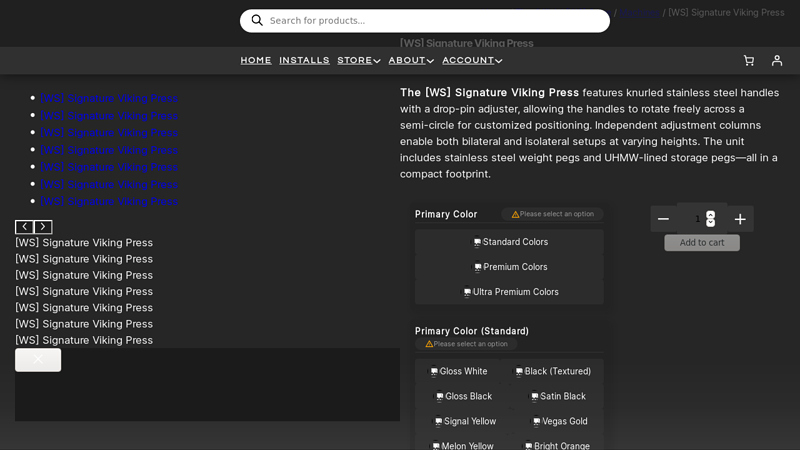Focus the Search for products field

[424, 20]
